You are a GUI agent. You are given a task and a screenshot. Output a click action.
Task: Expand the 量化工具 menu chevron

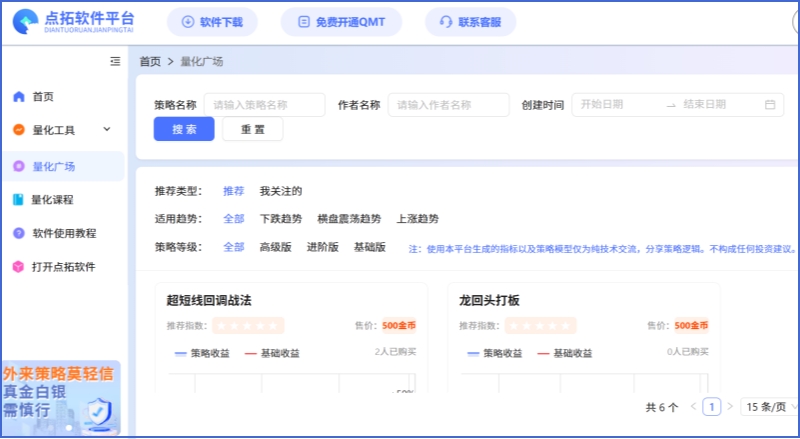click(107, 129)
